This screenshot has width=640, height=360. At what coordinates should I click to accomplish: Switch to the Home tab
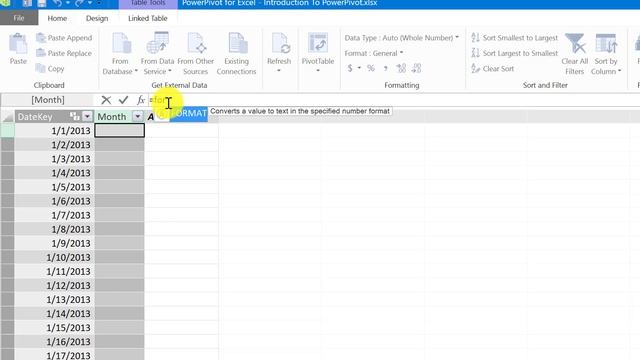(57, 18)
